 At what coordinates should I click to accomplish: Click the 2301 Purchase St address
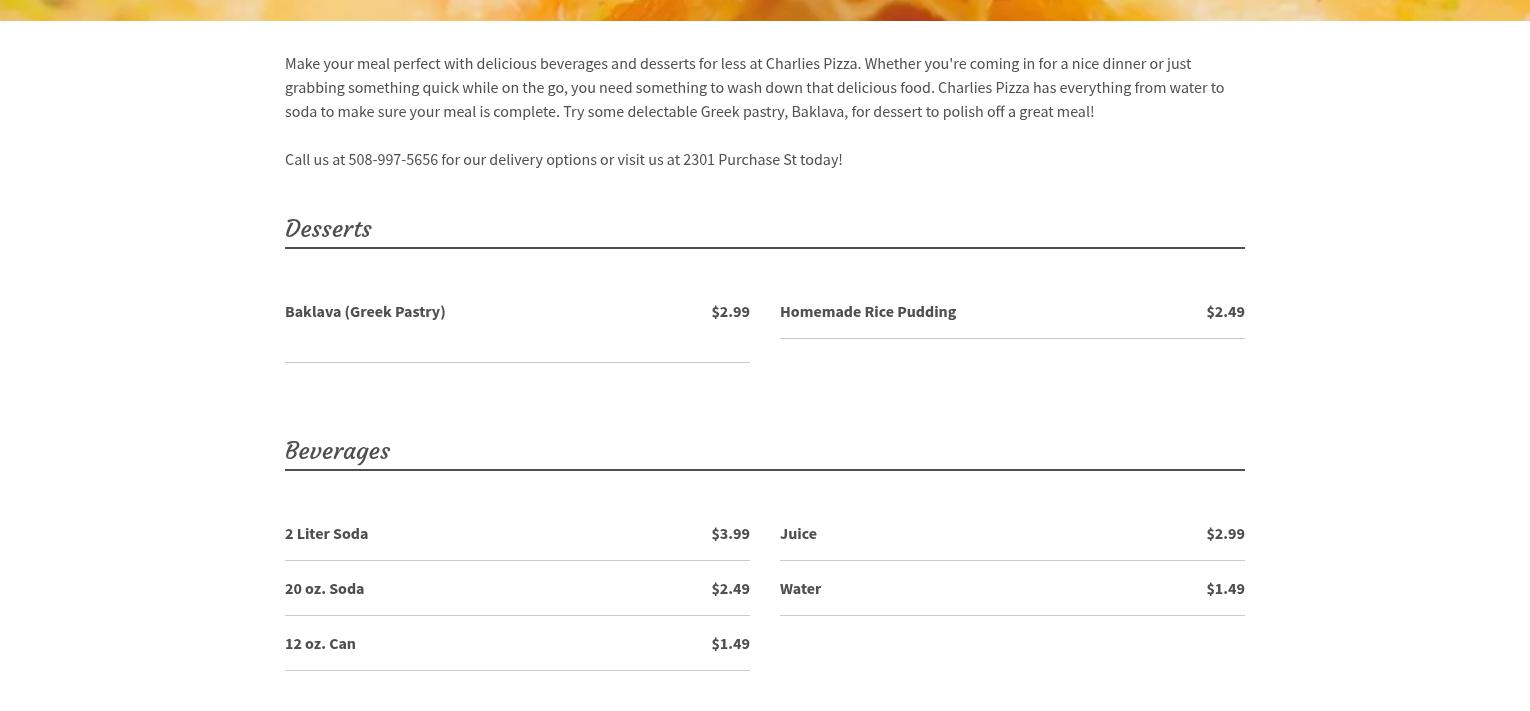tap(739, 160)
